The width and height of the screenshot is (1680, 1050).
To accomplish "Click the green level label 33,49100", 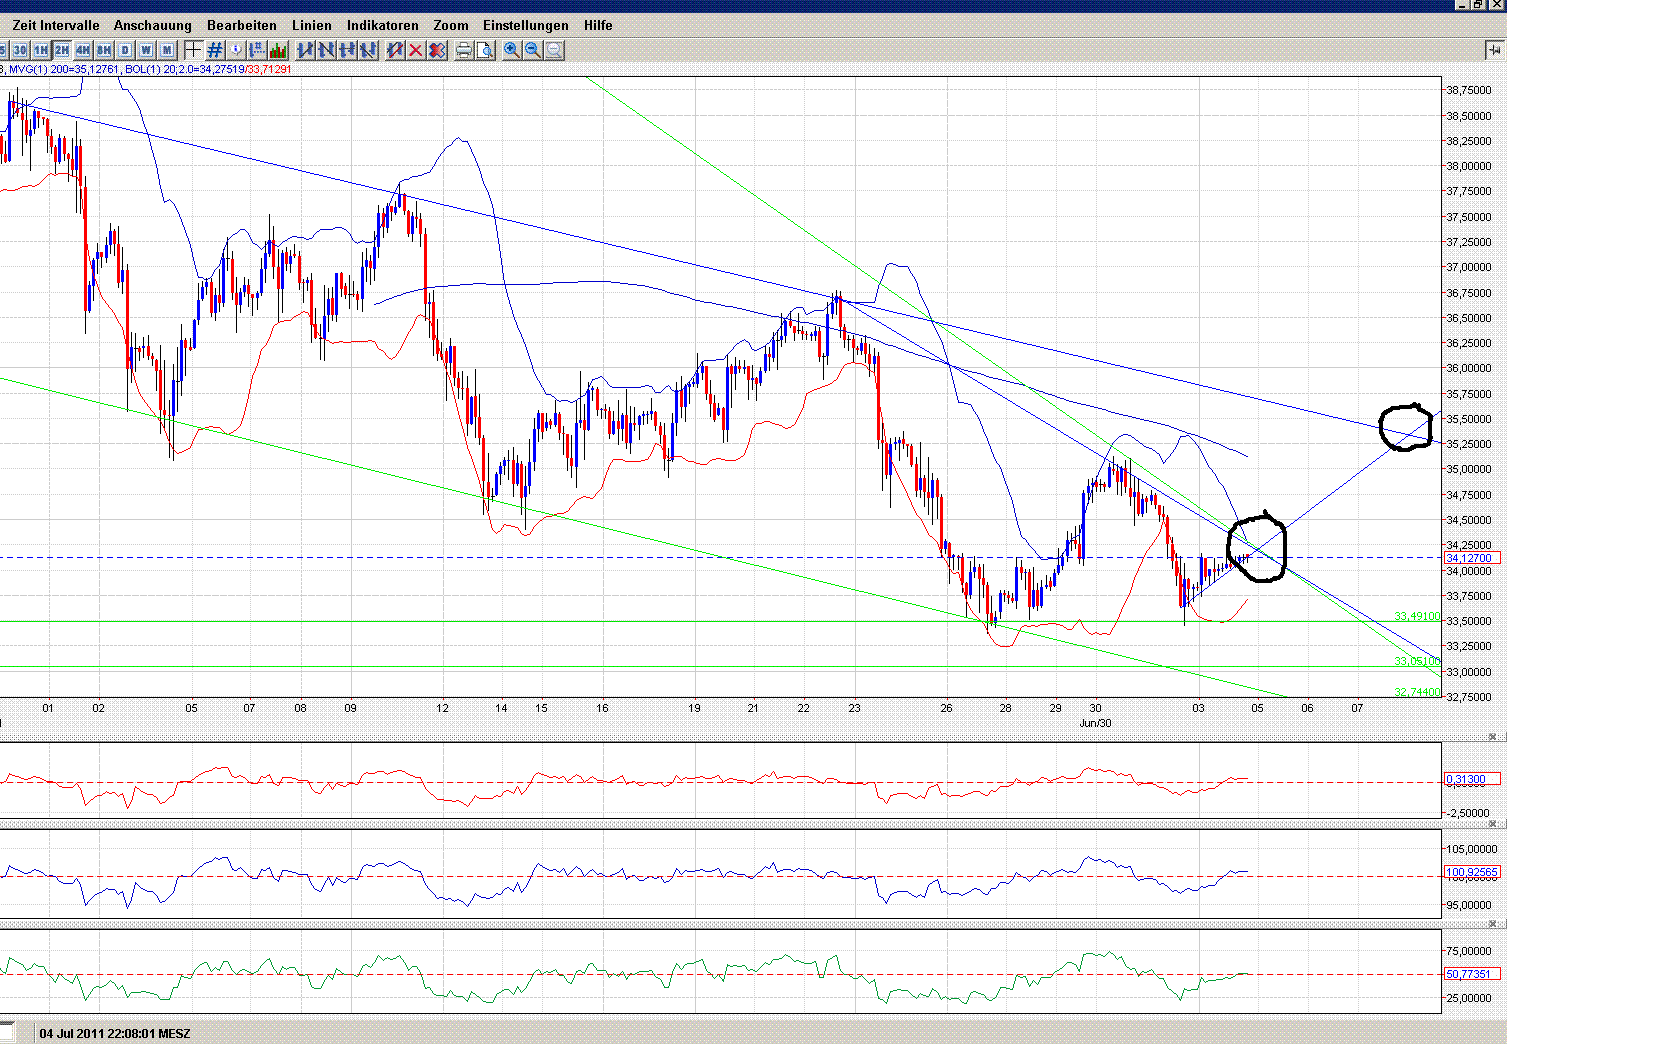I will click(x=1417, y=616).
